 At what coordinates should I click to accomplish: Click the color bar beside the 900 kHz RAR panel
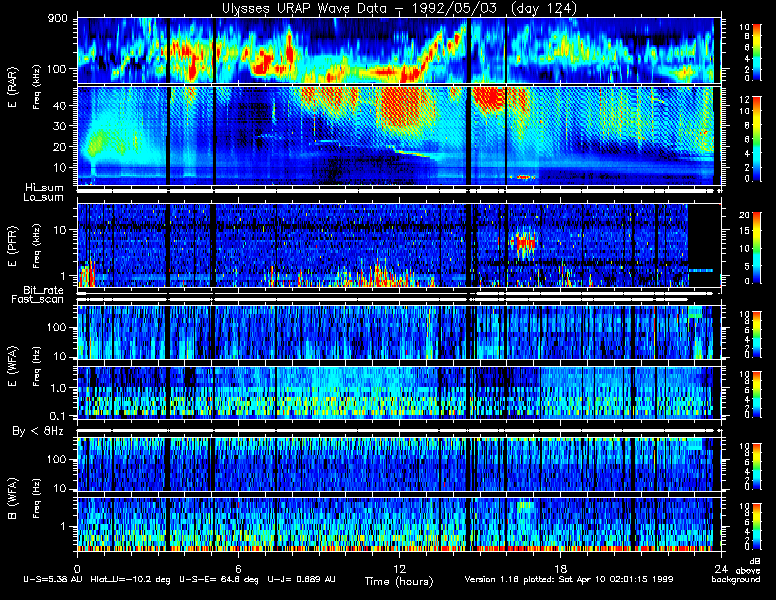point(756,51)
